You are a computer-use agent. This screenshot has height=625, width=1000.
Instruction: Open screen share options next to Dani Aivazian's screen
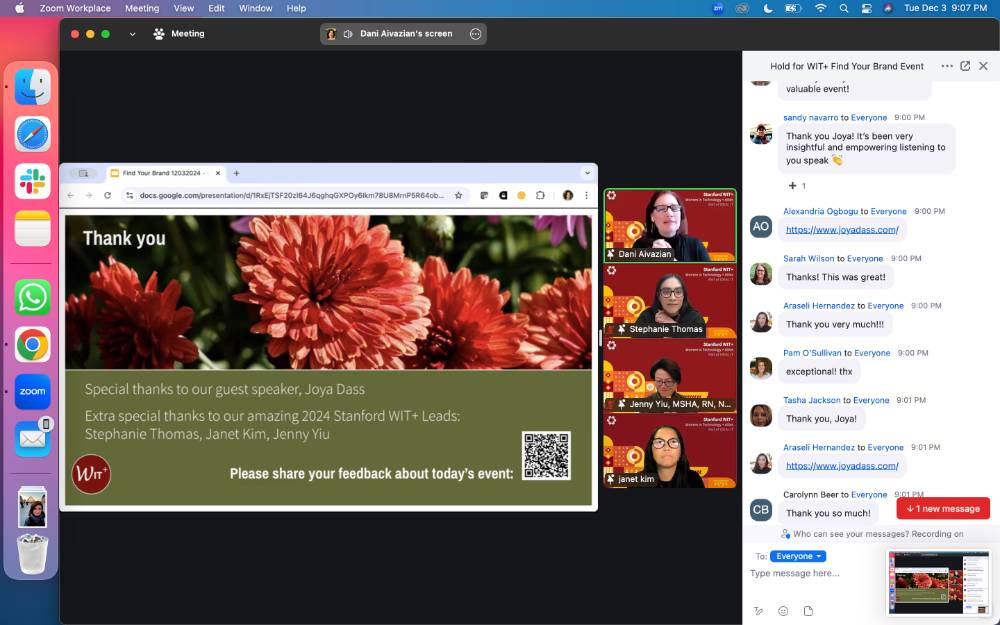[x=475, y=34]
